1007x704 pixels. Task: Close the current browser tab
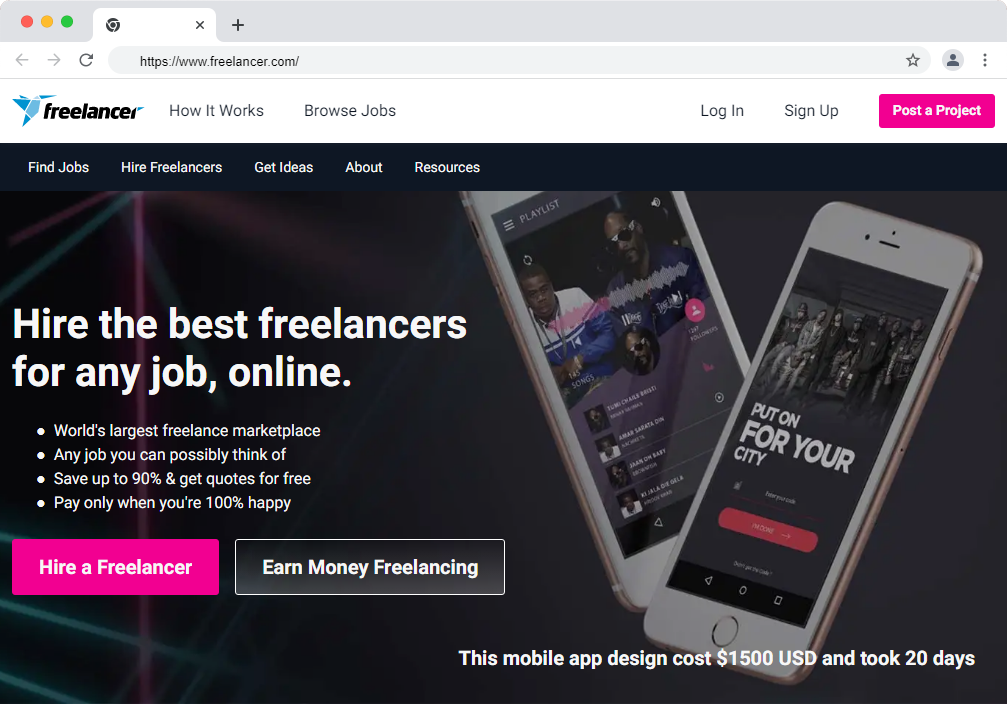(x=200, y=25)
